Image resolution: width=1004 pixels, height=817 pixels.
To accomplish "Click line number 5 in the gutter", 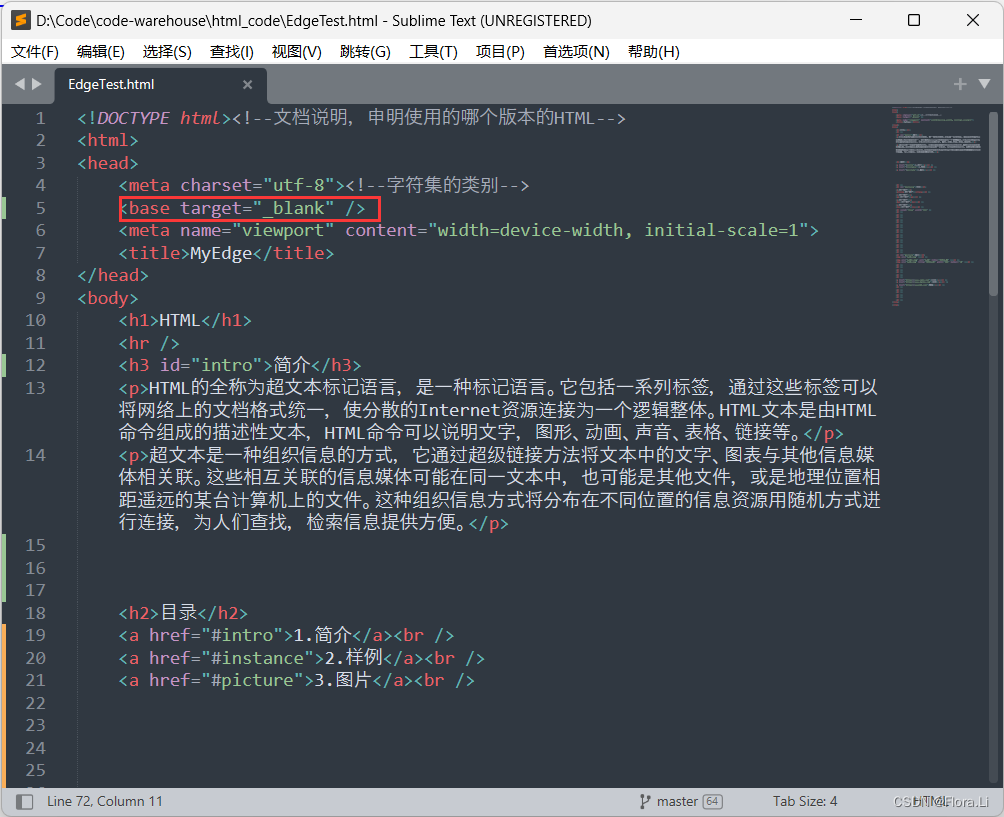I will (x=40, y=208).
